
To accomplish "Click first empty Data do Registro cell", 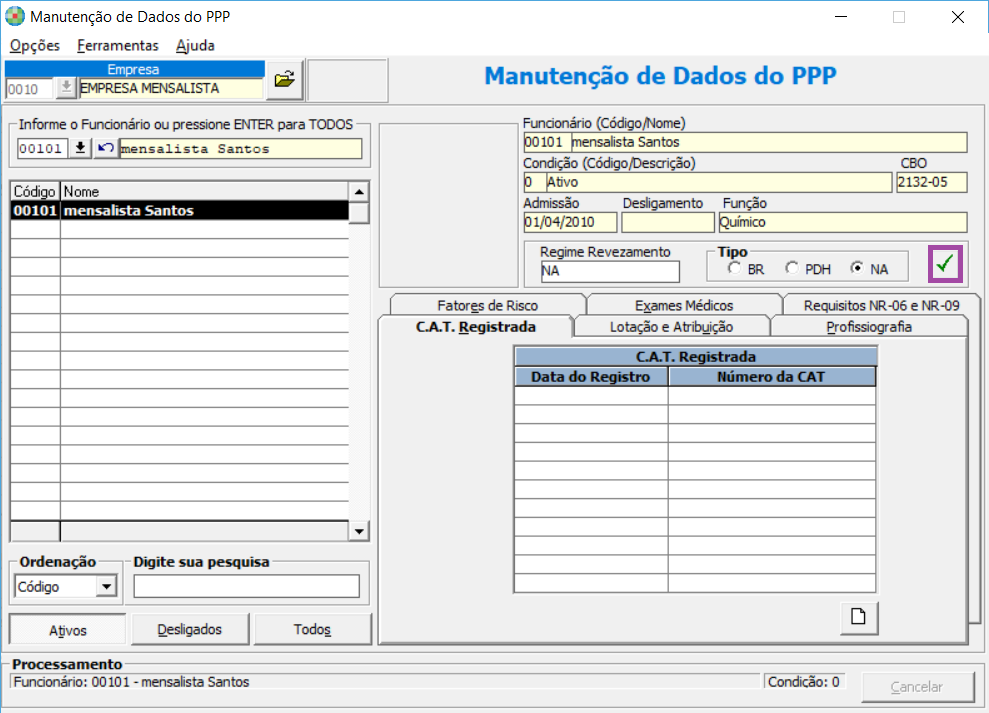I will coord(591,396).
